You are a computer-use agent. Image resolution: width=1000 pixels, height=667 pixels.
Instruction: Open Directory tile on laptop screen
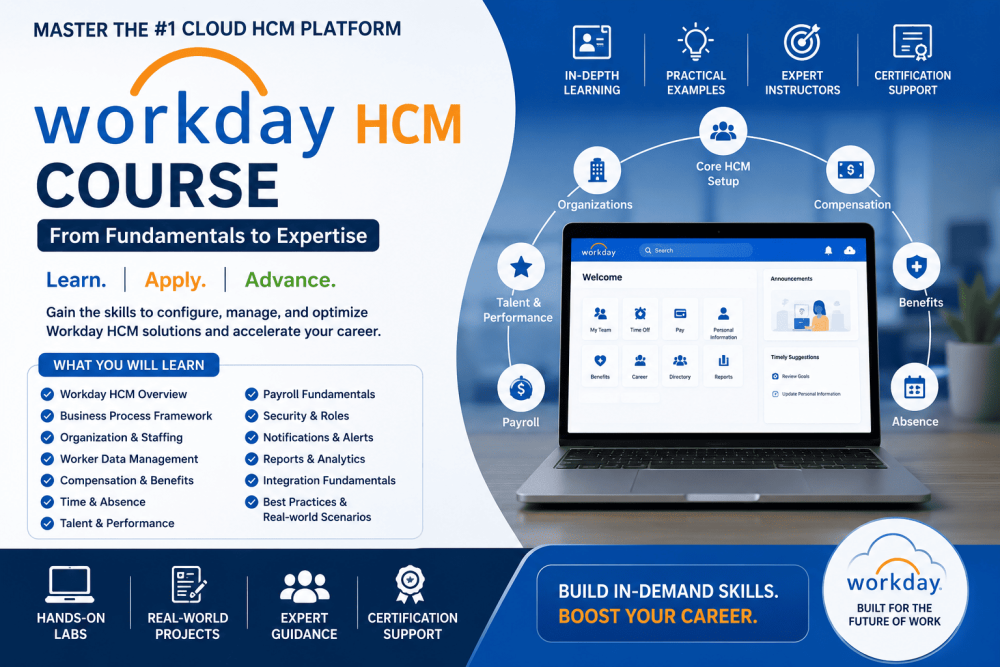tap(680, 366)
